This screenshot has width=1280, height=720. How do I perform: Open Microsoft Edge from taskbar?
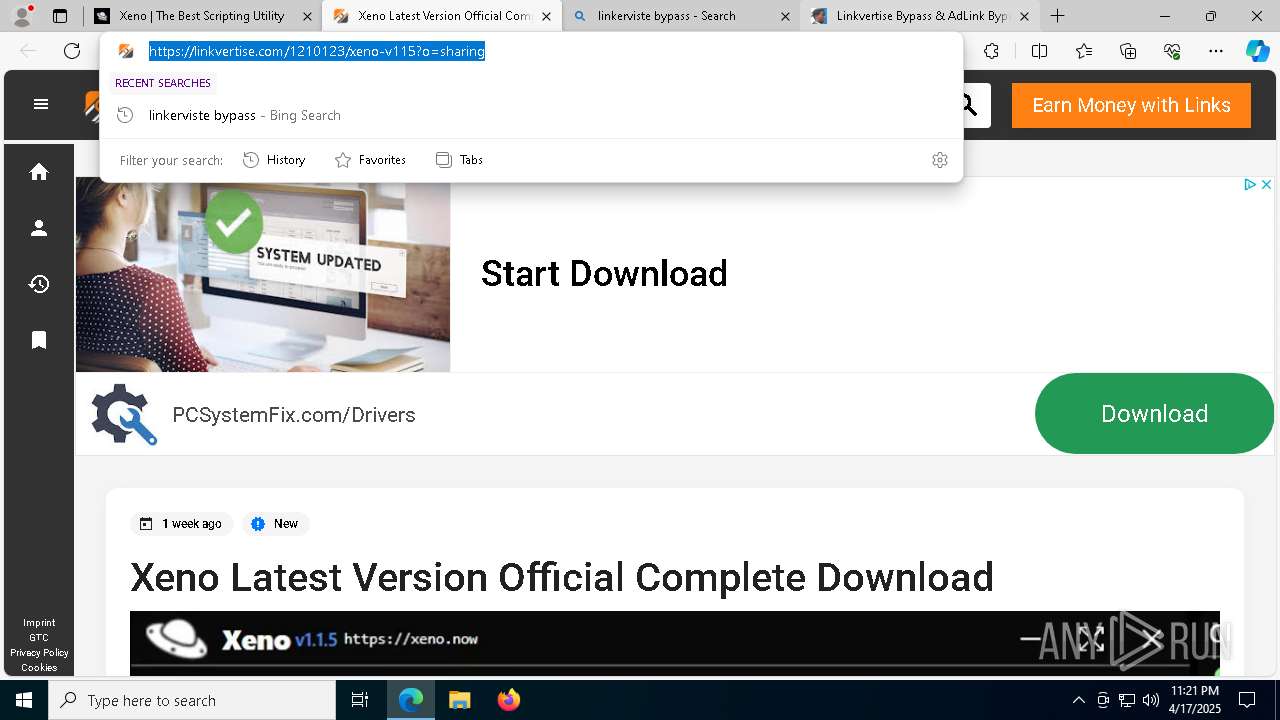411,700
